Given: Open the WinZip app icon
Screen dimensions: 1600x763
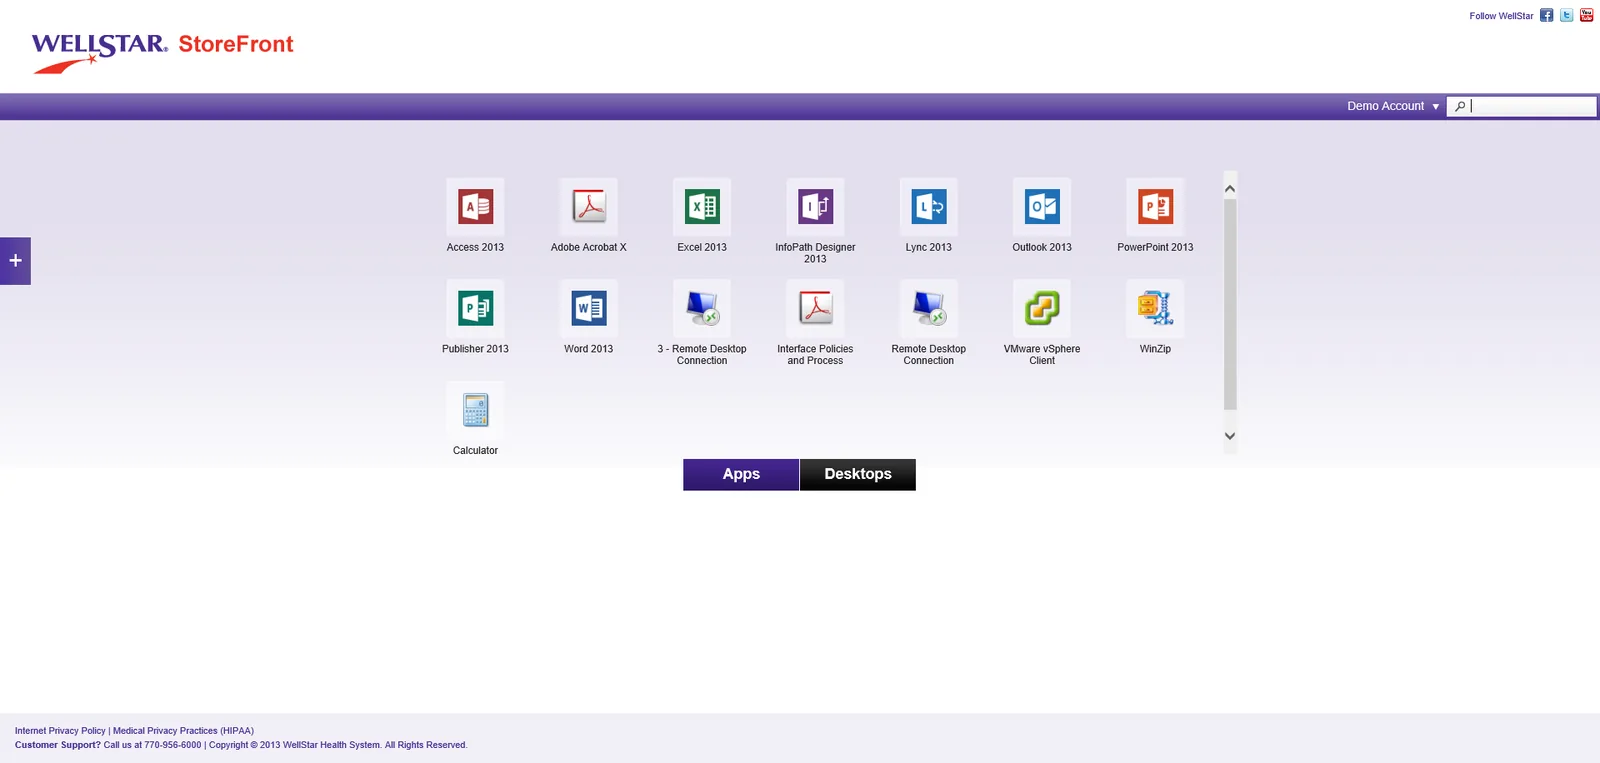Looking at the screenshot, I should pos(1155,309).
